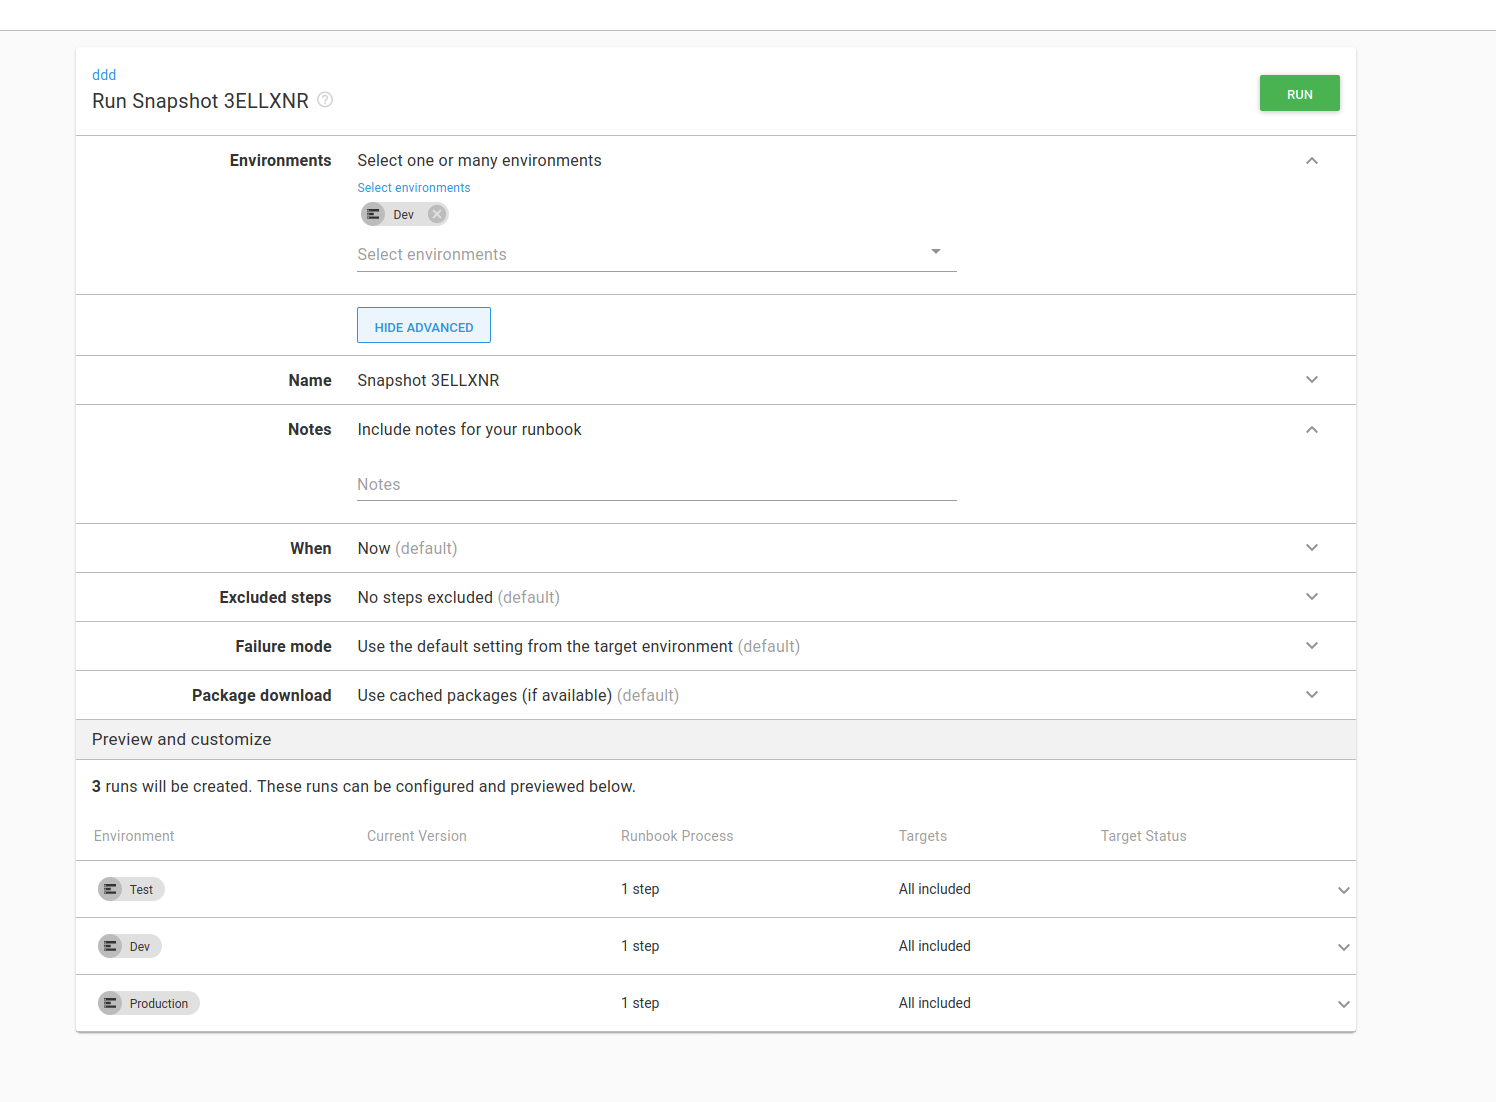The image size is (1496, 1102).
Task: Click the Production environment icon in preview table
Action: (110, 1003)
